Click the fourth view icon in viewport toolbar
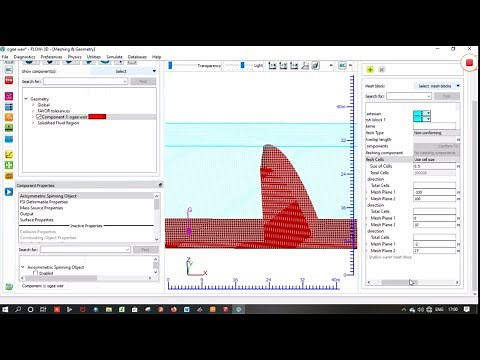This screenshot has width=480, height=360. pyautogui.click(x=304, y=66)
